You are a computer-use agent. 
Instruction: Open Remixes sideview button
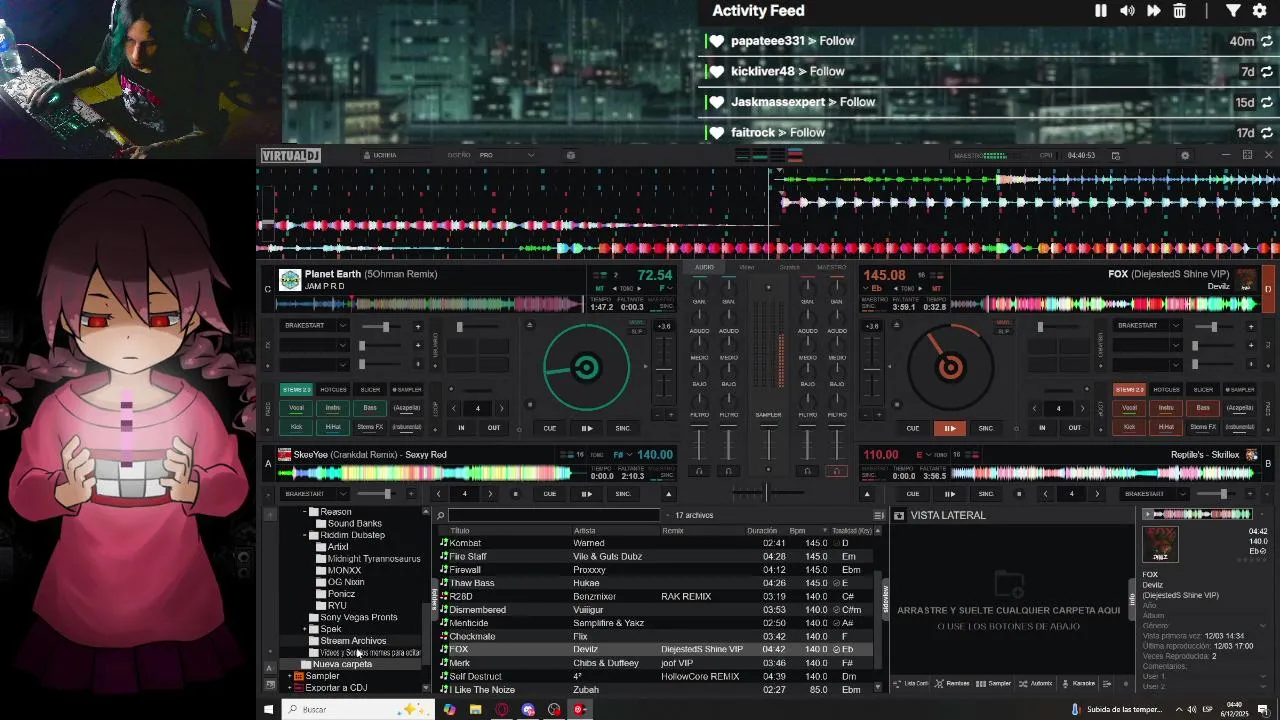coord(951,684)
